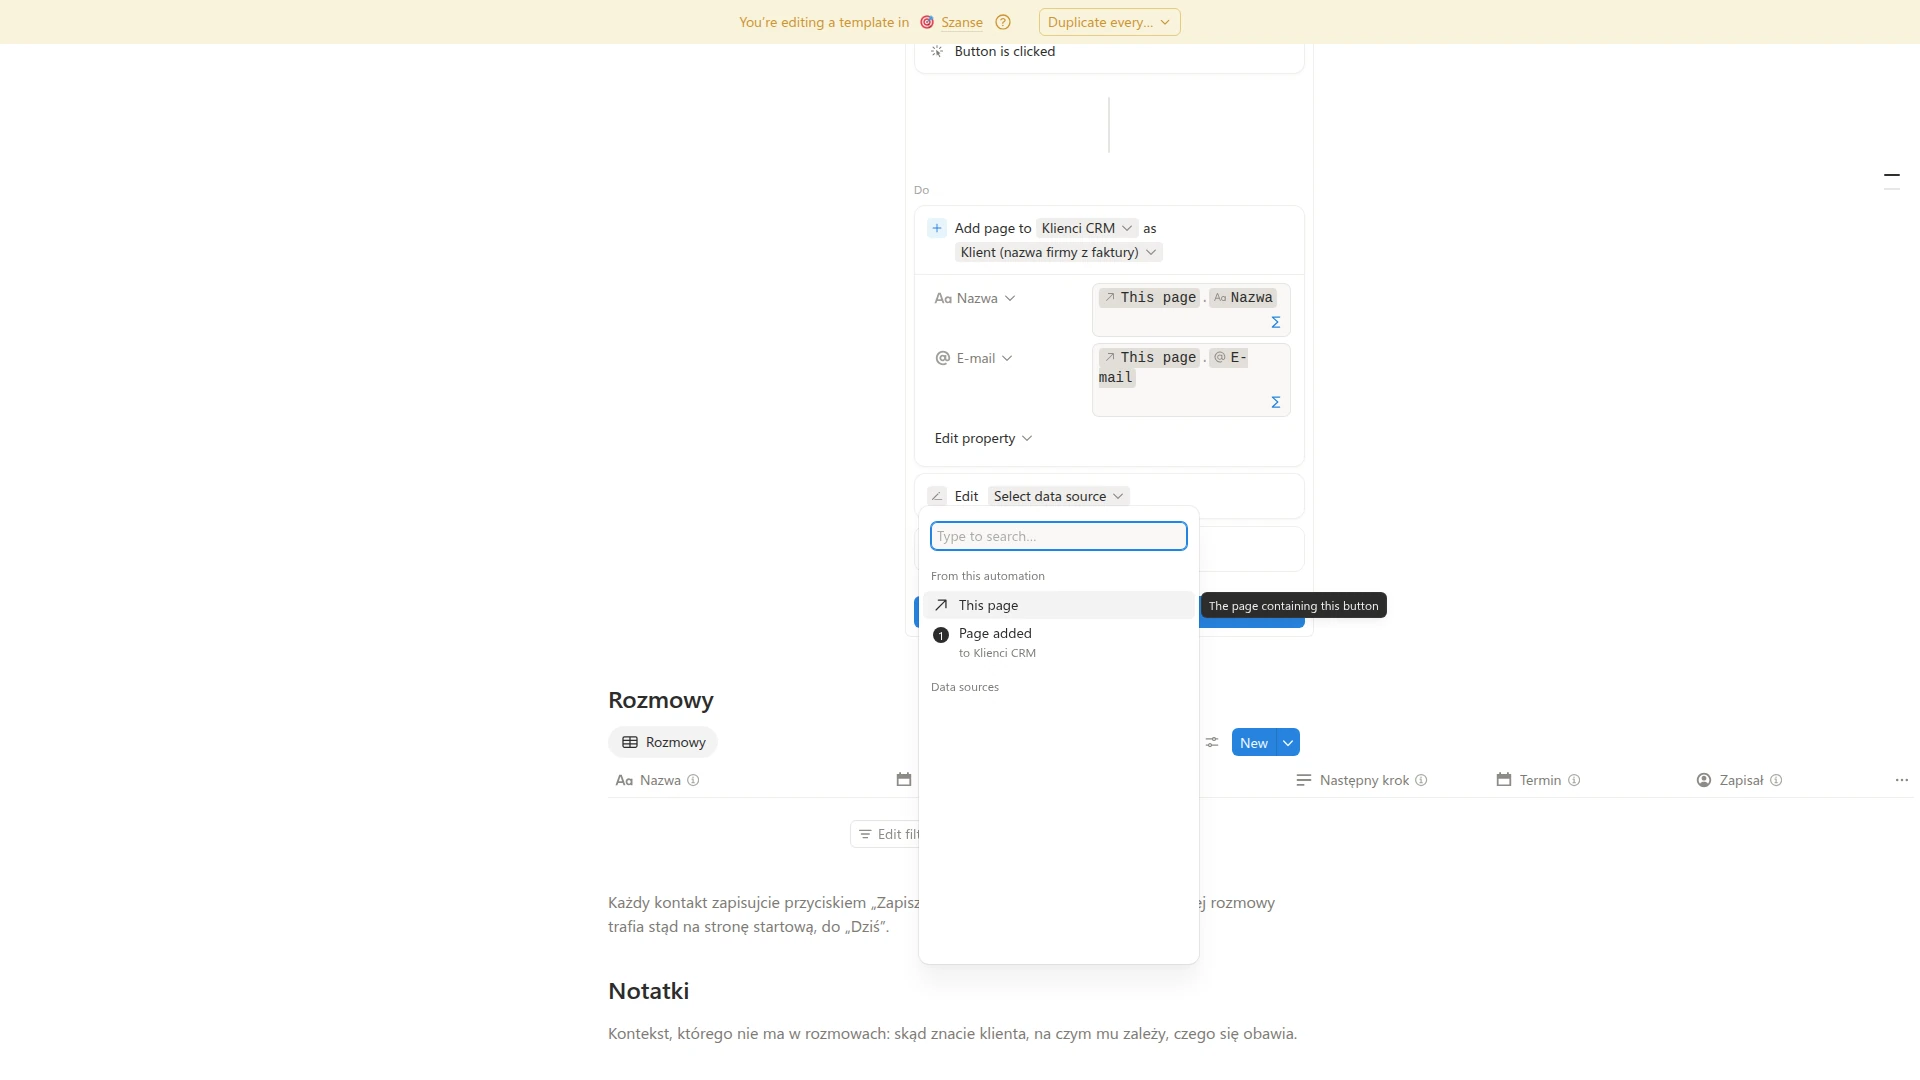Screen dimensions: 1920x1080
Task: Expand the Klienci CRM database selector
Action: 1087,228
